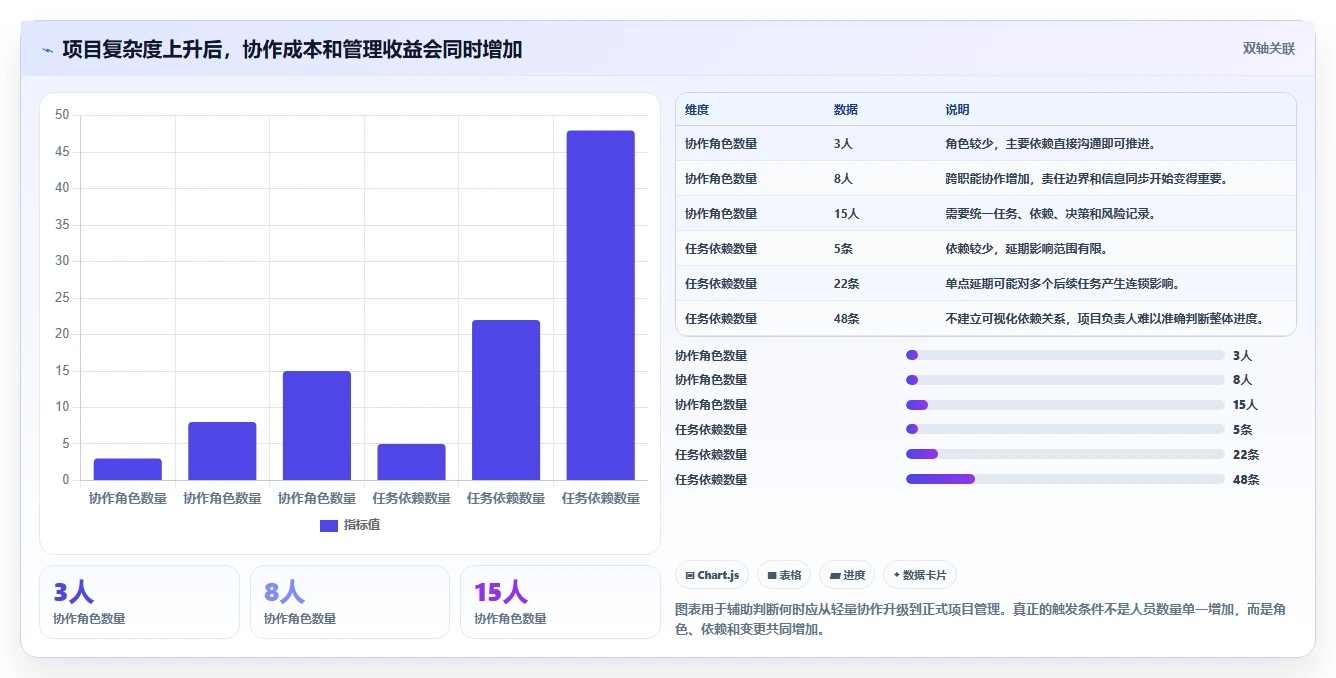Click the chart bar with value 5
The width and height of the screenshot is (1336, 678).
tap(411, 462)
